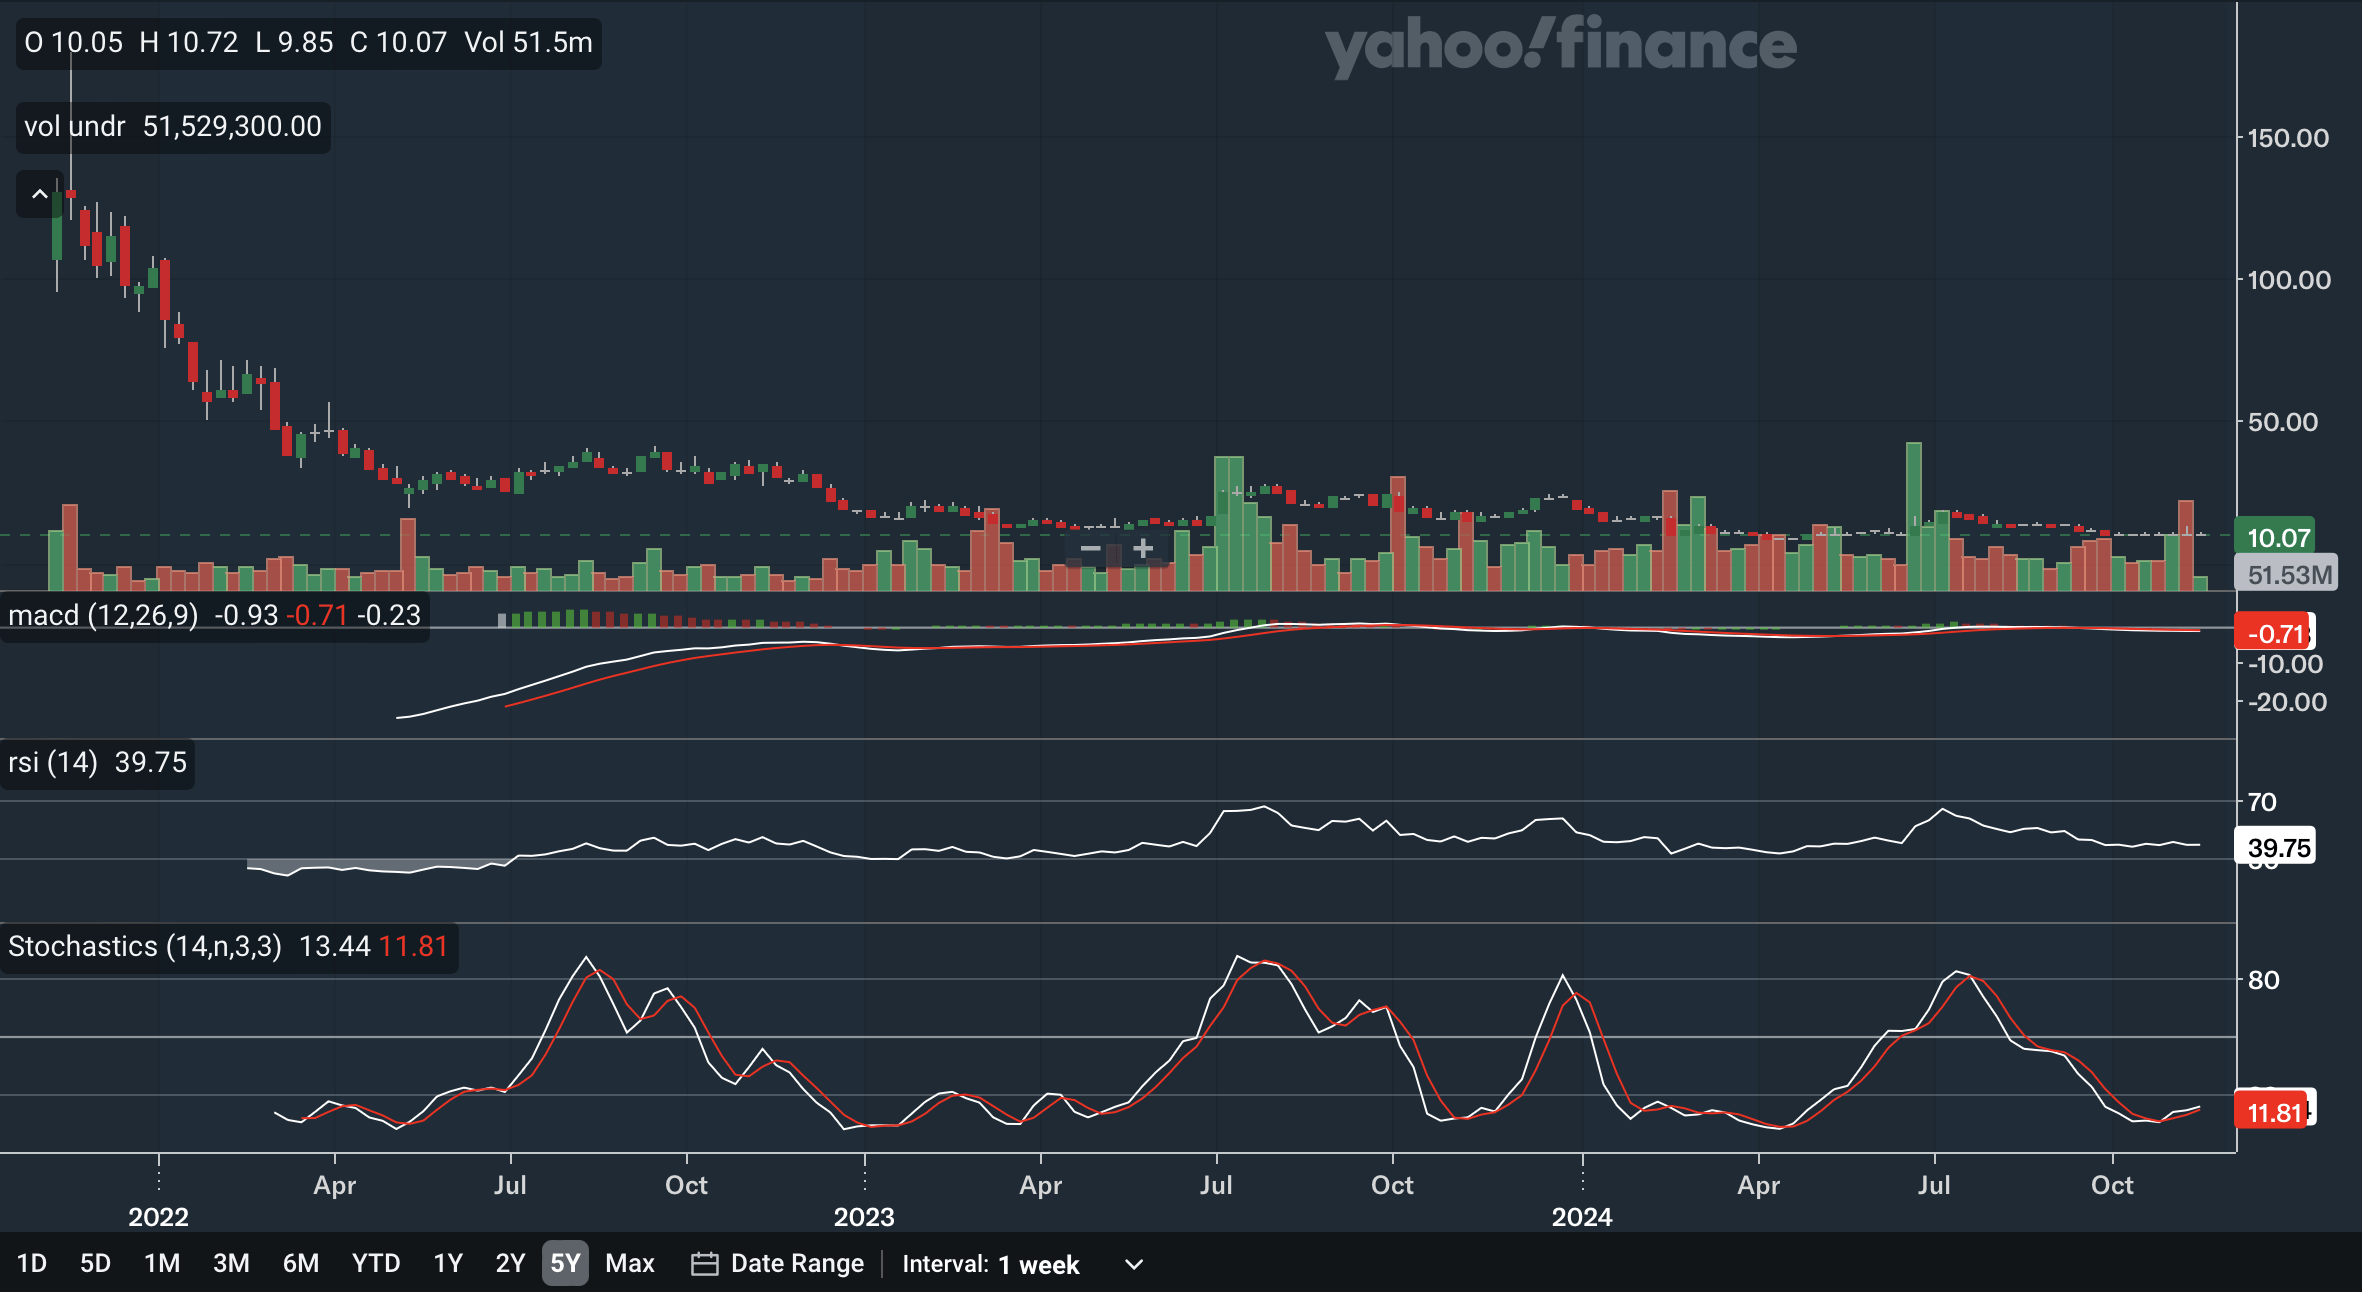This screenshot has height=1292, width=2362.
Task: Click the Interval dropdown chevron arrow
Action: [x=1133, y=1264]
